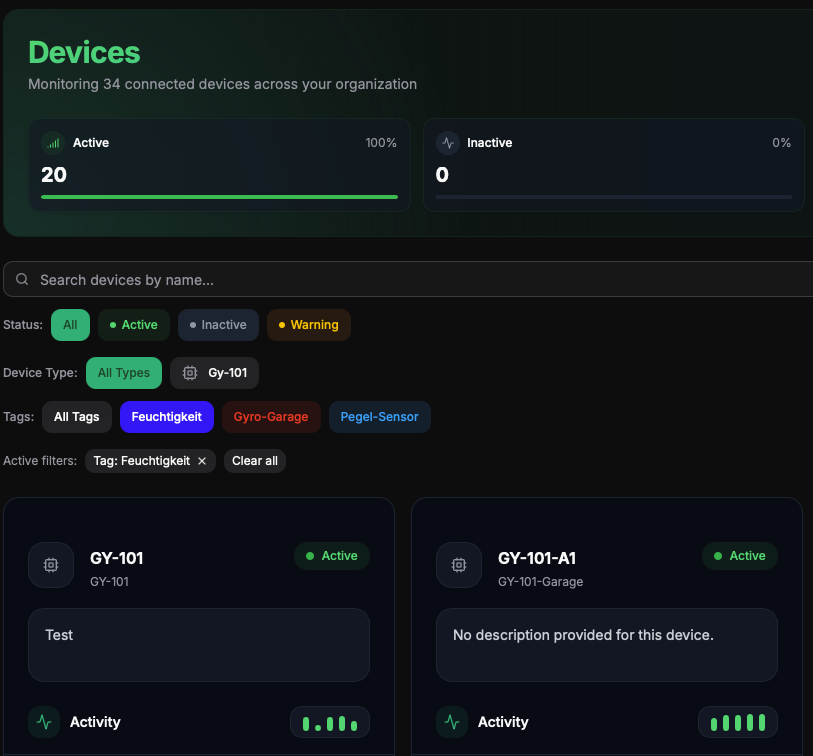Remove the Tag: Feuchtigkeit filter with X
Screen dimensions: 813x756
pos(202,461)
